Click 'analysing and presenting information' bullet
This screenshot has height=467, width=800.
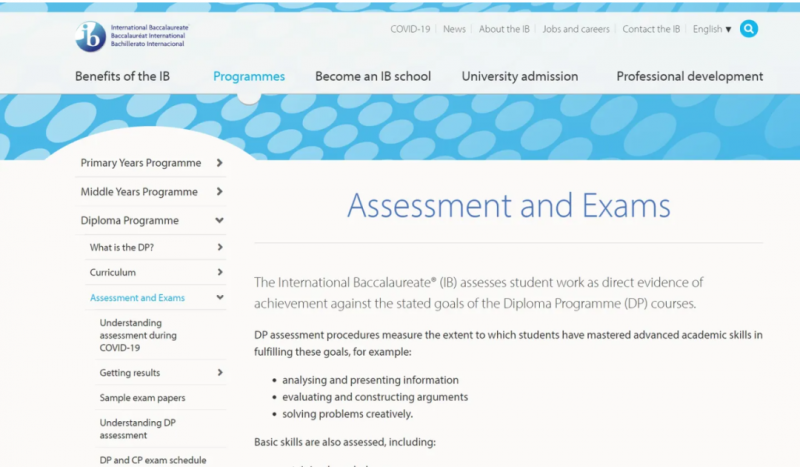point(370,380)
